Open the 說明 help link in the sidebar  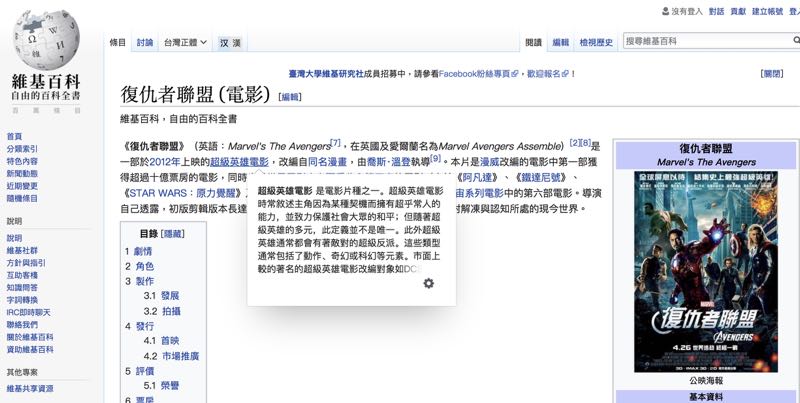click(14, 238)
